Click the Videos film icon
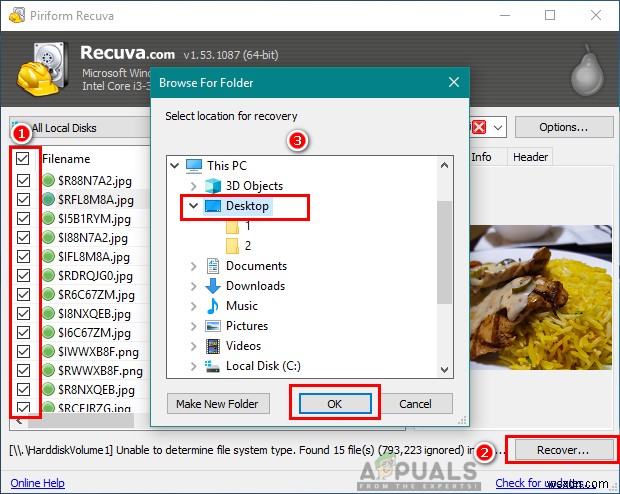 [x=213, y=346]
